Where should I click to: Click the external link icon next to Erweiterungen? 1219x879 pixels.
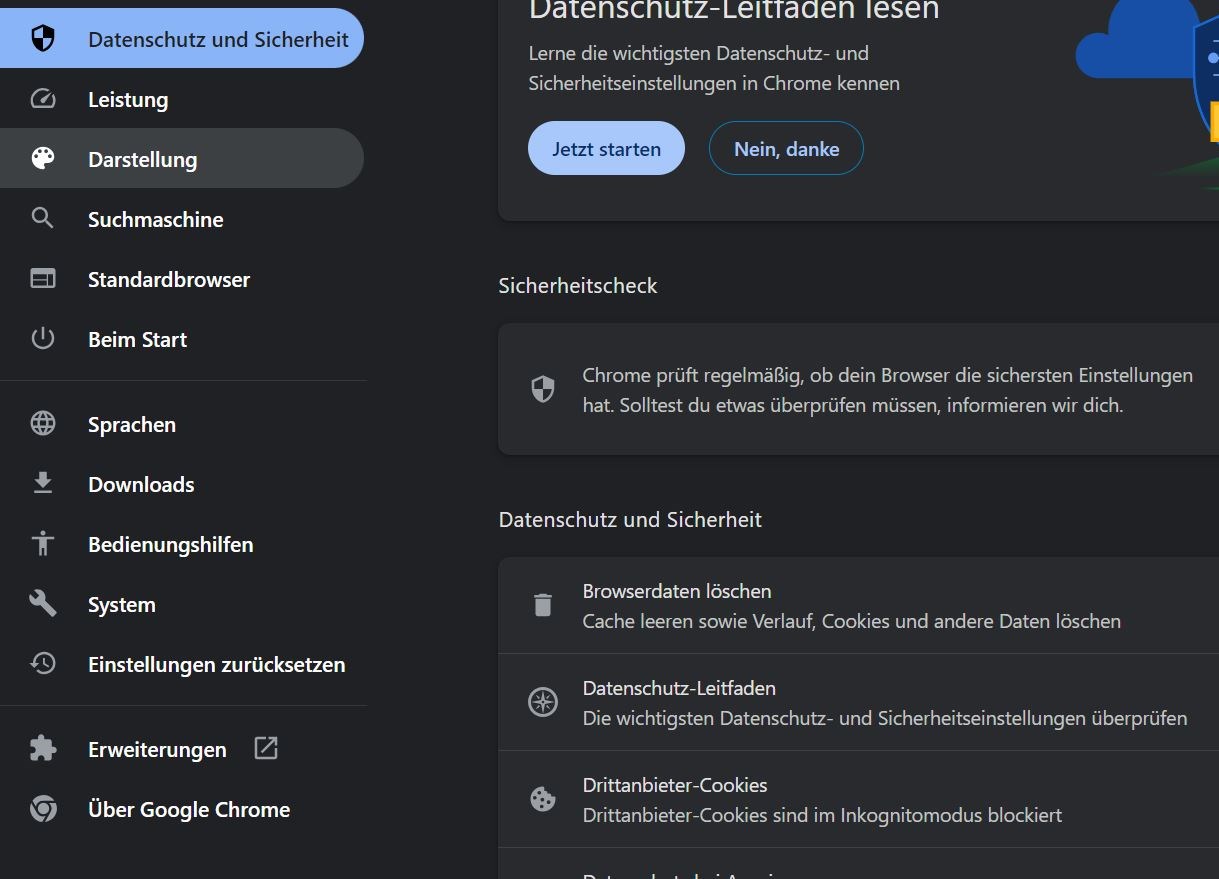266,748
